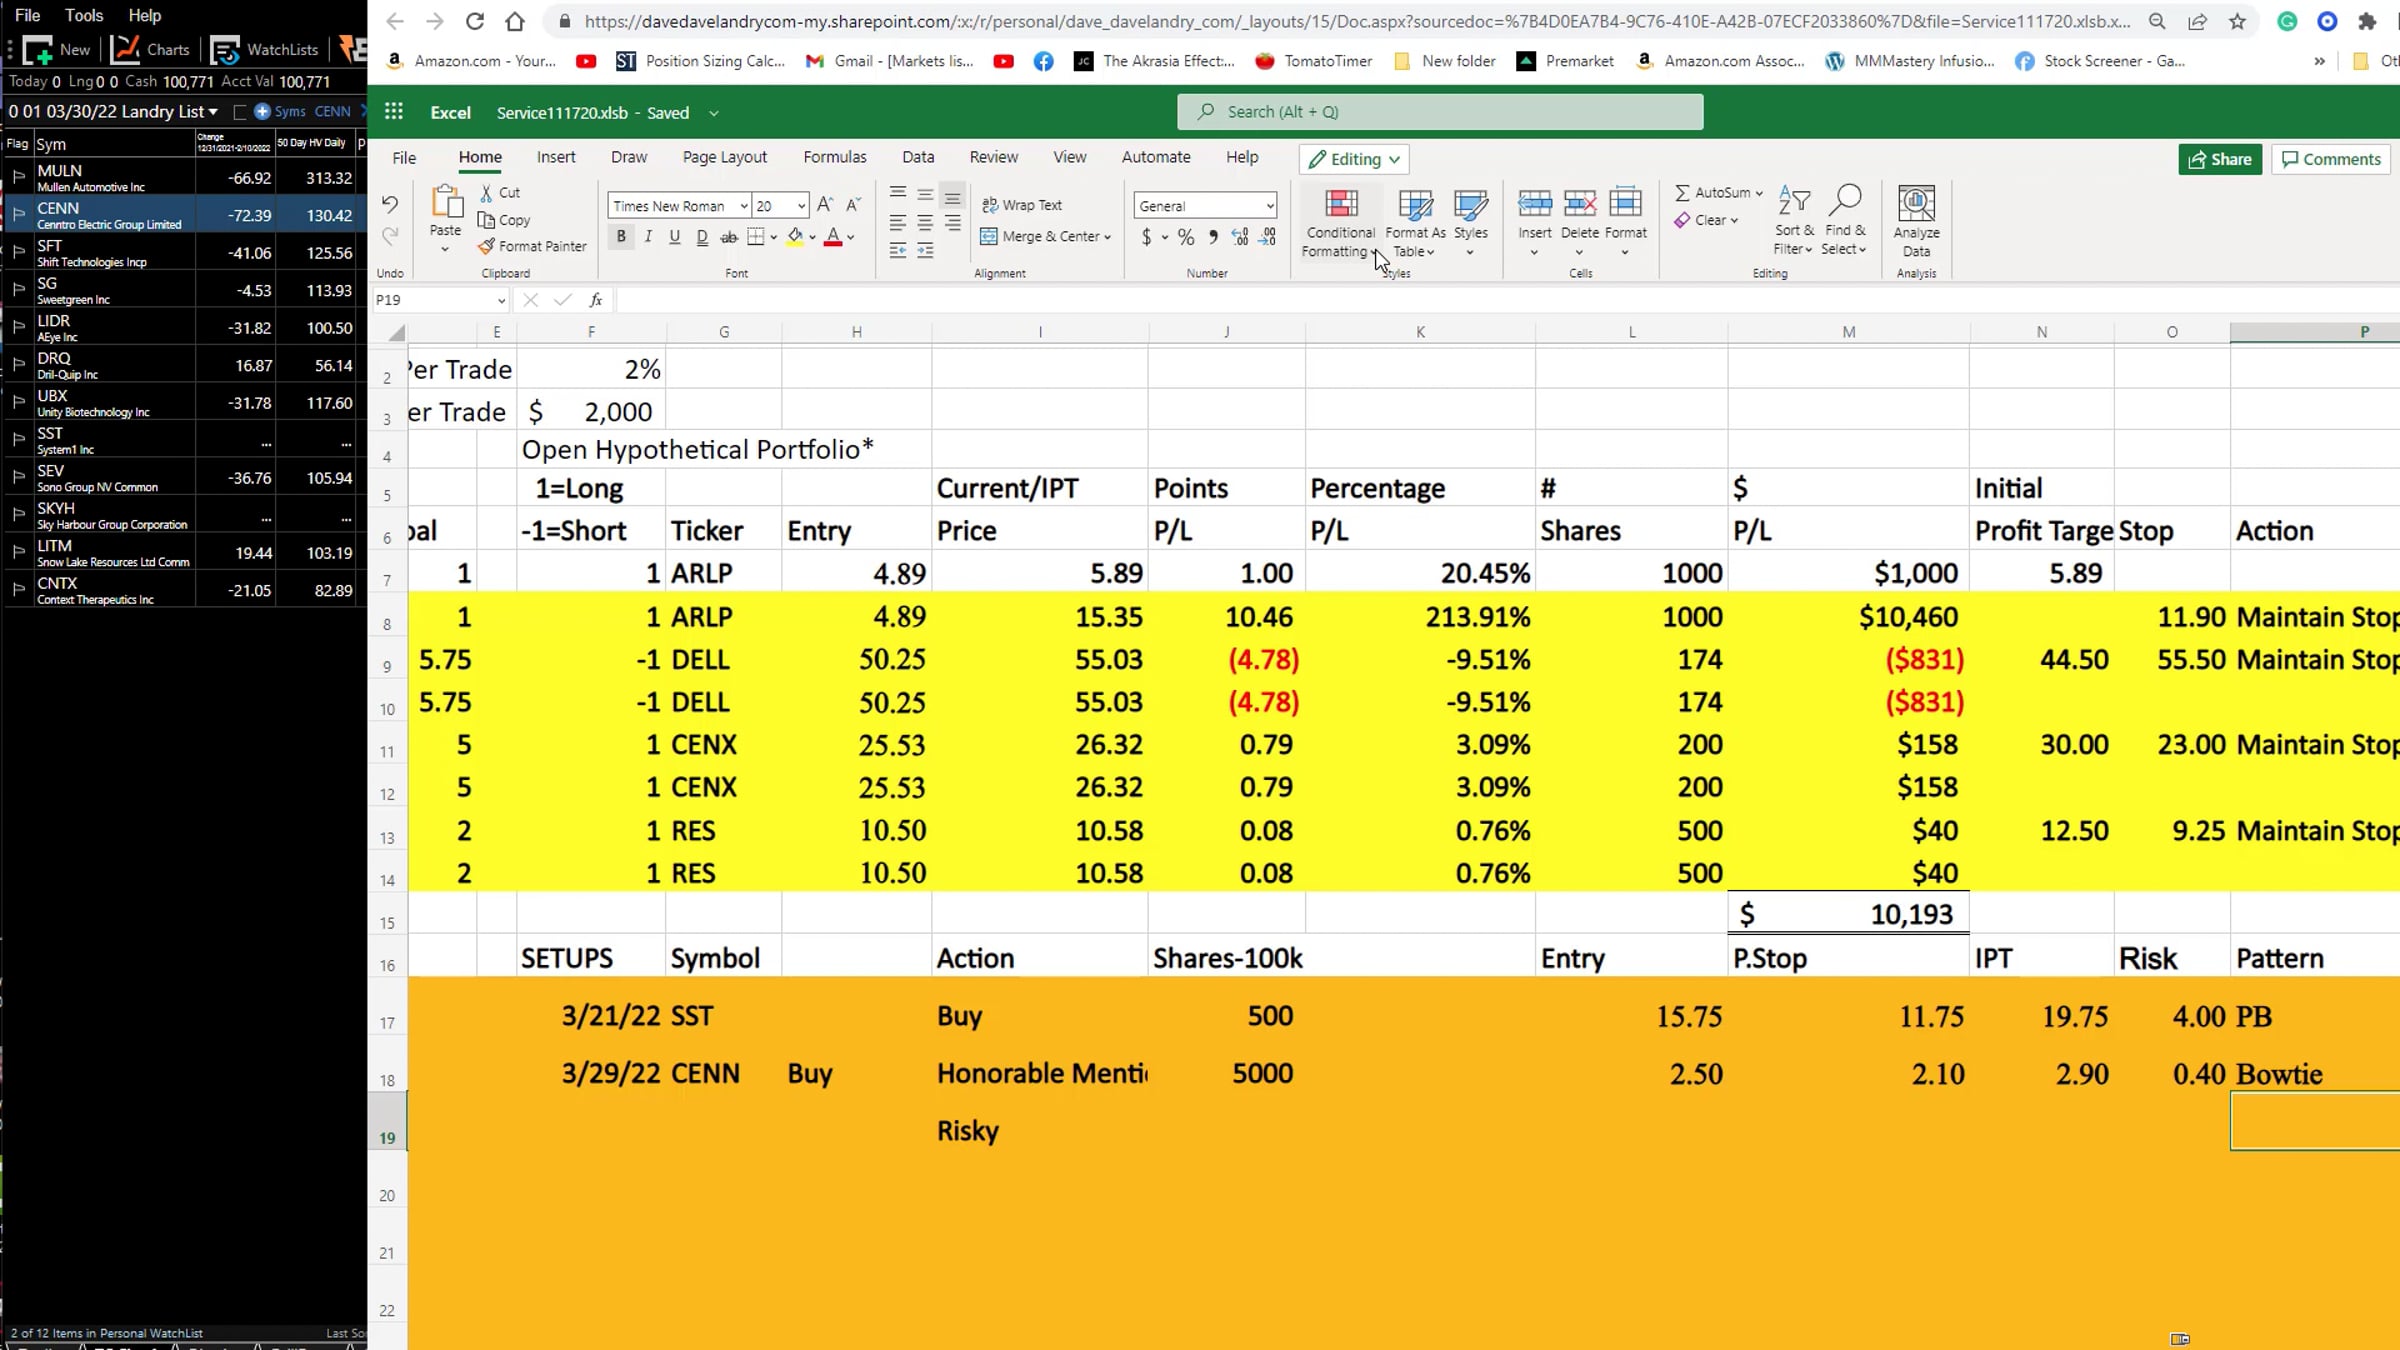Apply the yellow fill color swatch
Image resolution: width=2400 pixels, height=1350 pixels.
click(x=795, y=237)
